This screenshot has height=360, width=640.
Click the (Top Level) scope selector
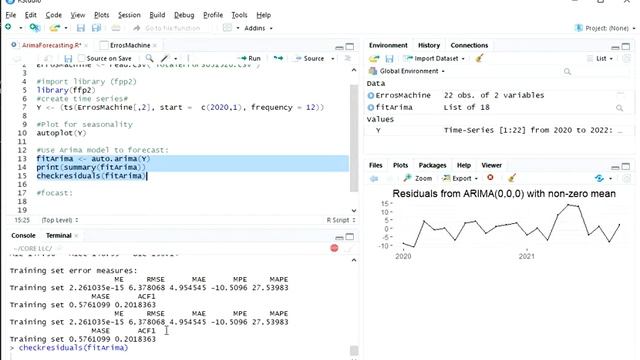point(60,220)
